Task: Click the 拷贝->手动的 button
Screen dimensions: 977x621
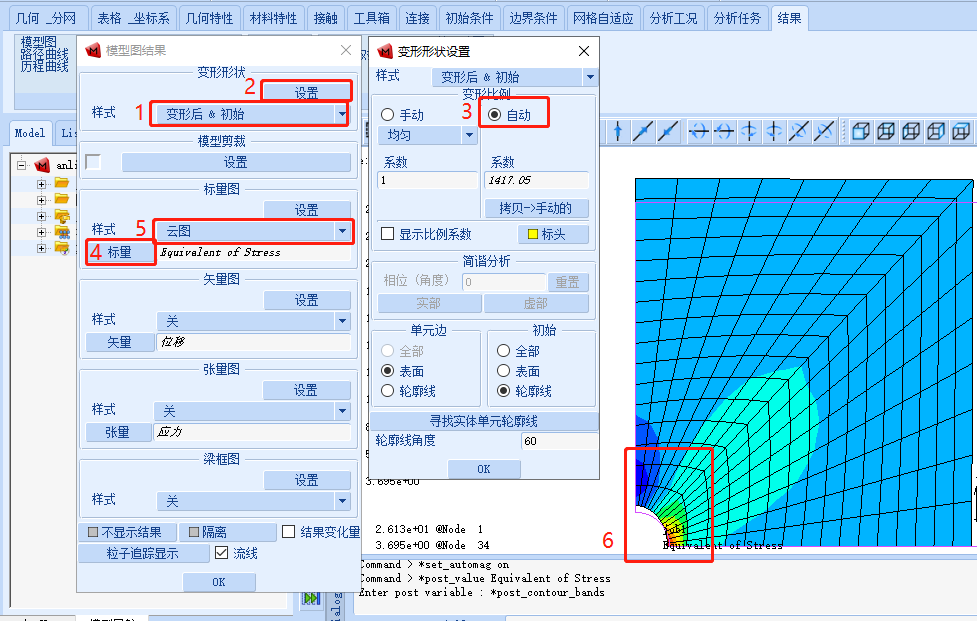Action: tap(536, 208)
